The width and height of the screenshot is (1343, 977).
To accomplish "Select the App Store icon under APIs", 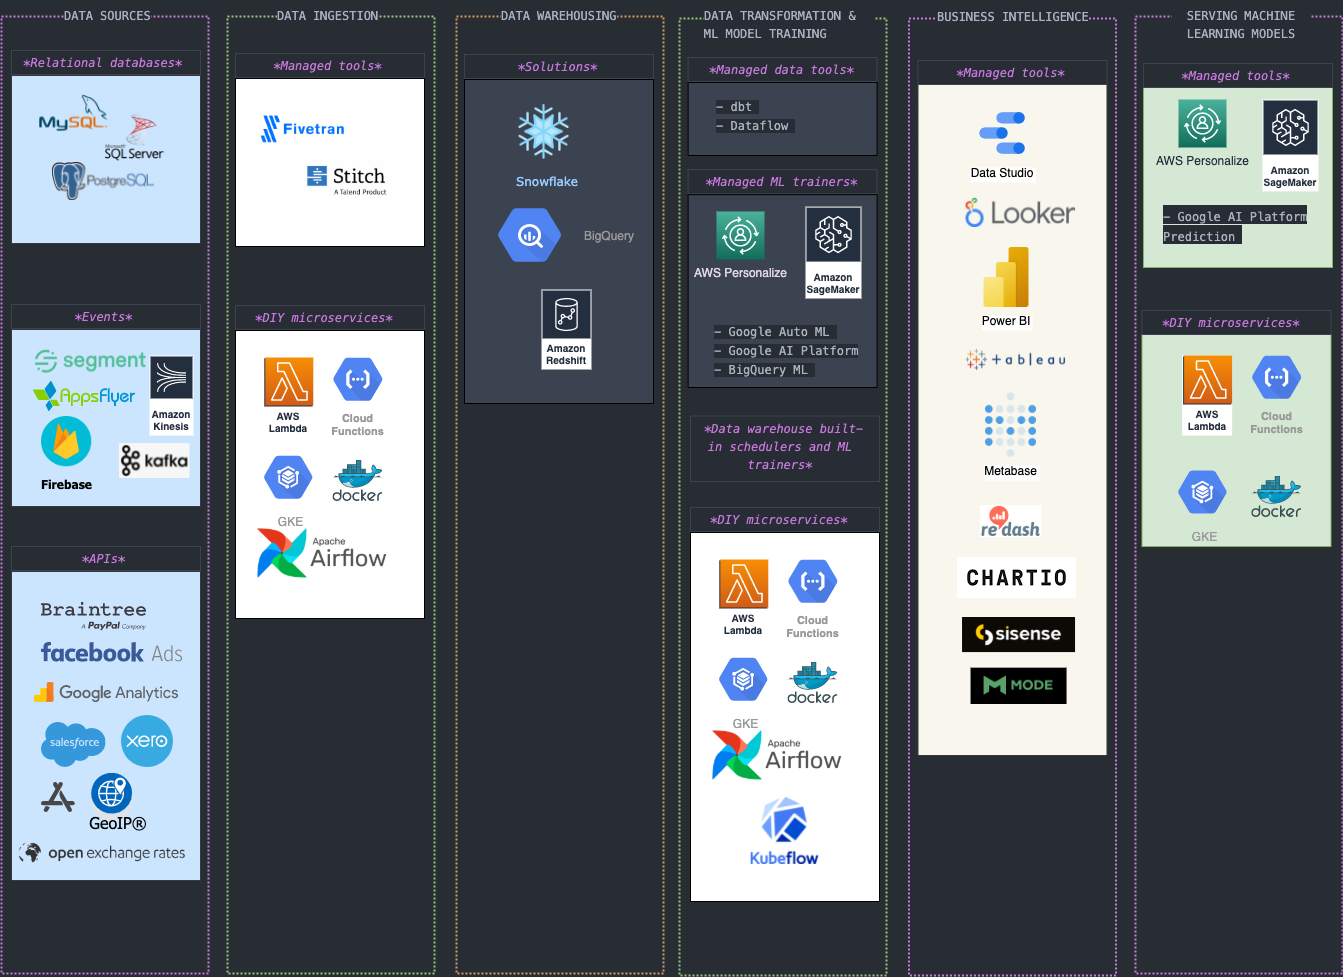I will tap(58, 796).
